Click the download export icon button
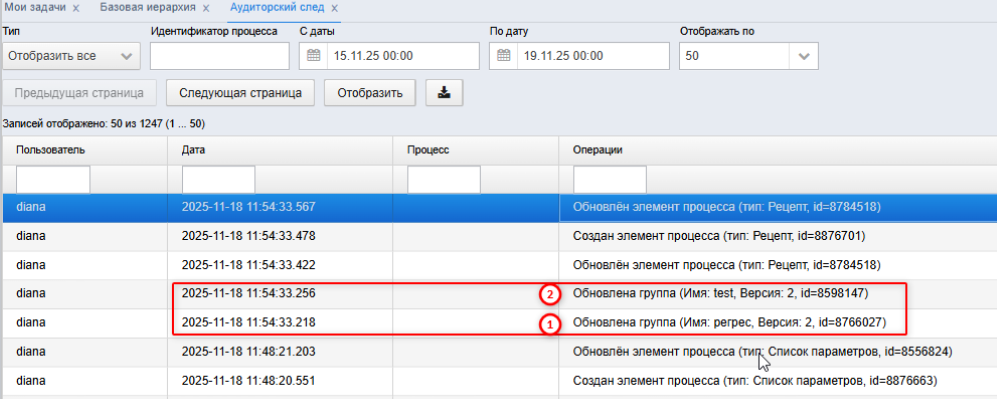This screenshot has width=997, height=399. [x=444, y=93]
